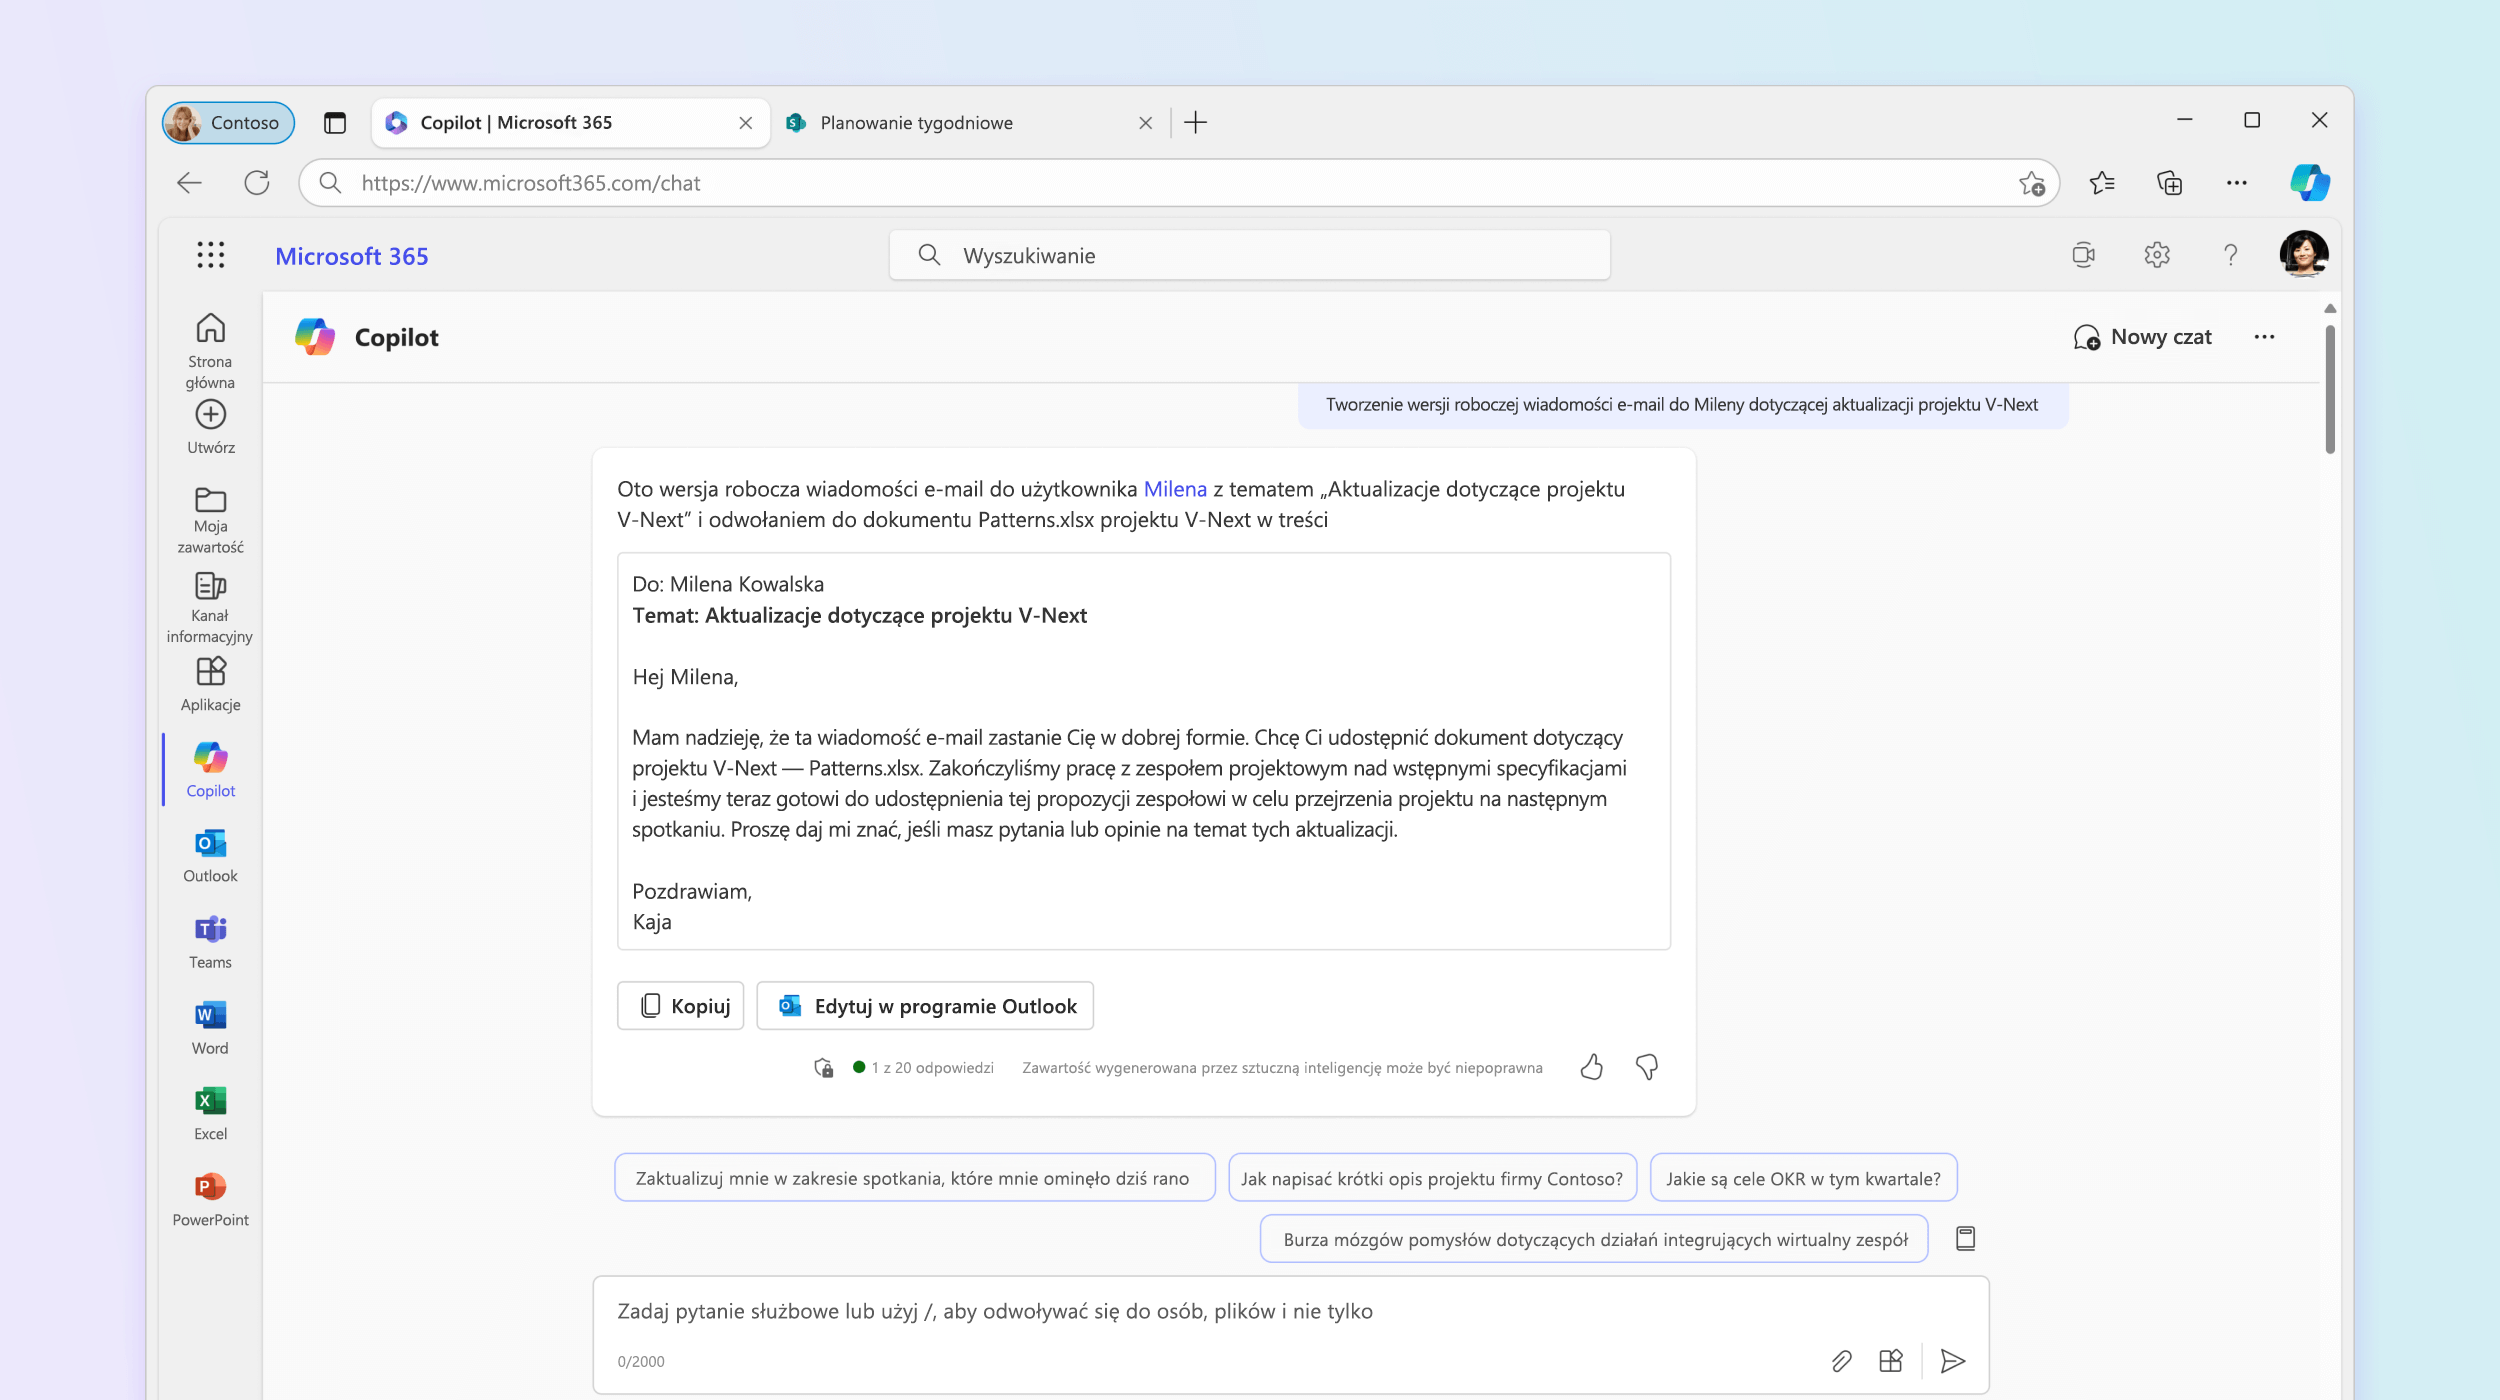Launch Outlook from the sidebar
Image resolution: width=2500 pixels, height=1400 pixels.
coord(210,856)
